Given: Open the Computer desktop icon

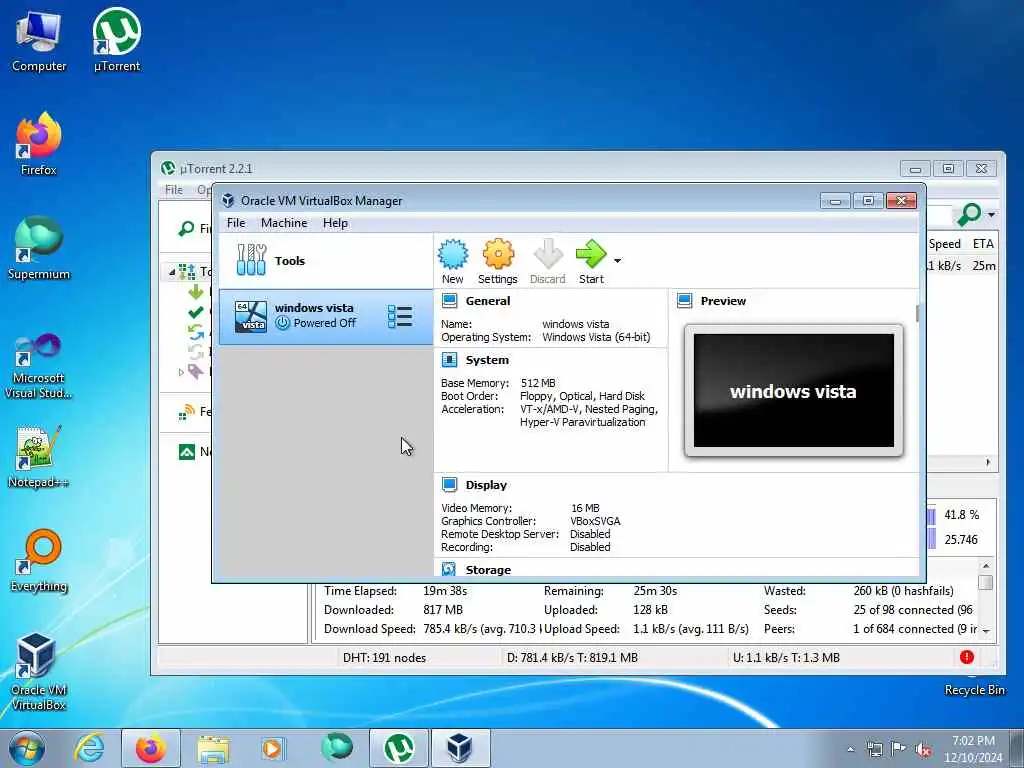Looking at the screenshot, I should (x=39, y=40).
